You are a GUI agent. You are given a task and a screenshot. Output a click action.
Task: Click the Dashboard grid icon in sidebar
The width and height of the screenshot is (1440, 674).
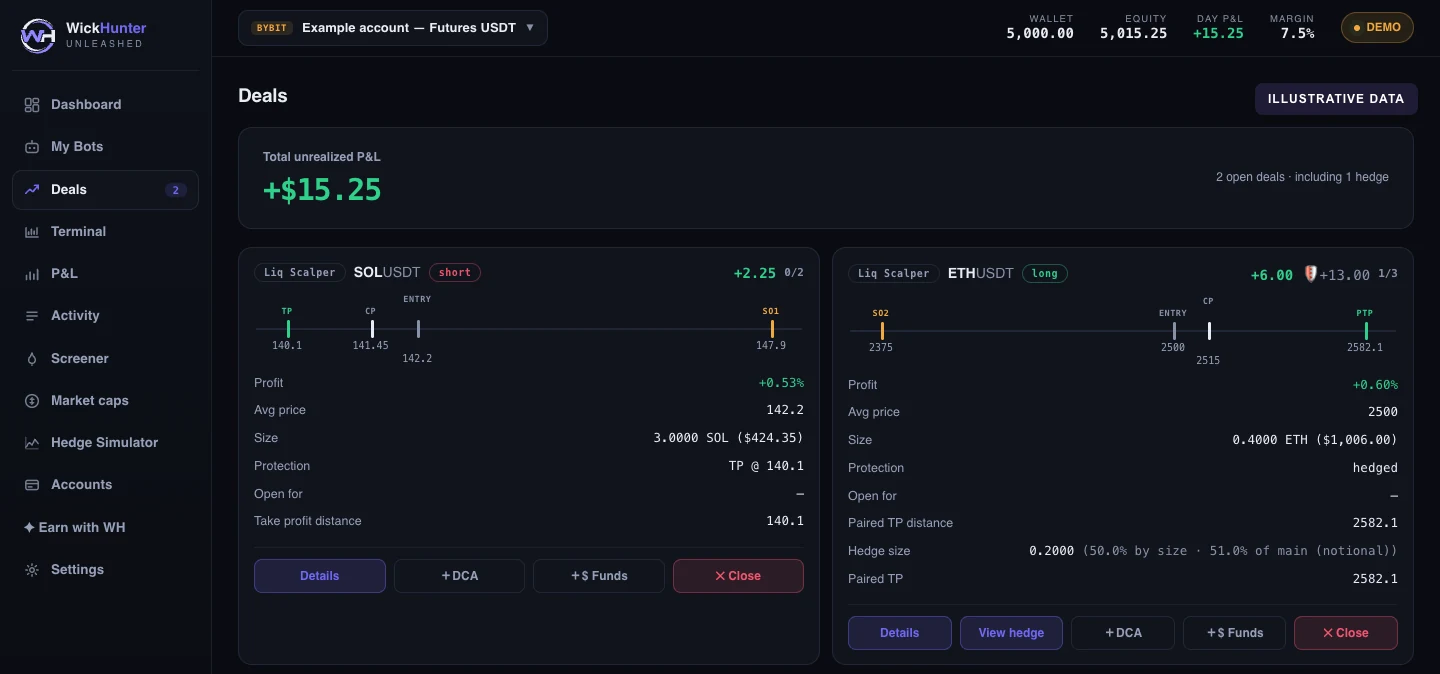(x=32, y=105)
